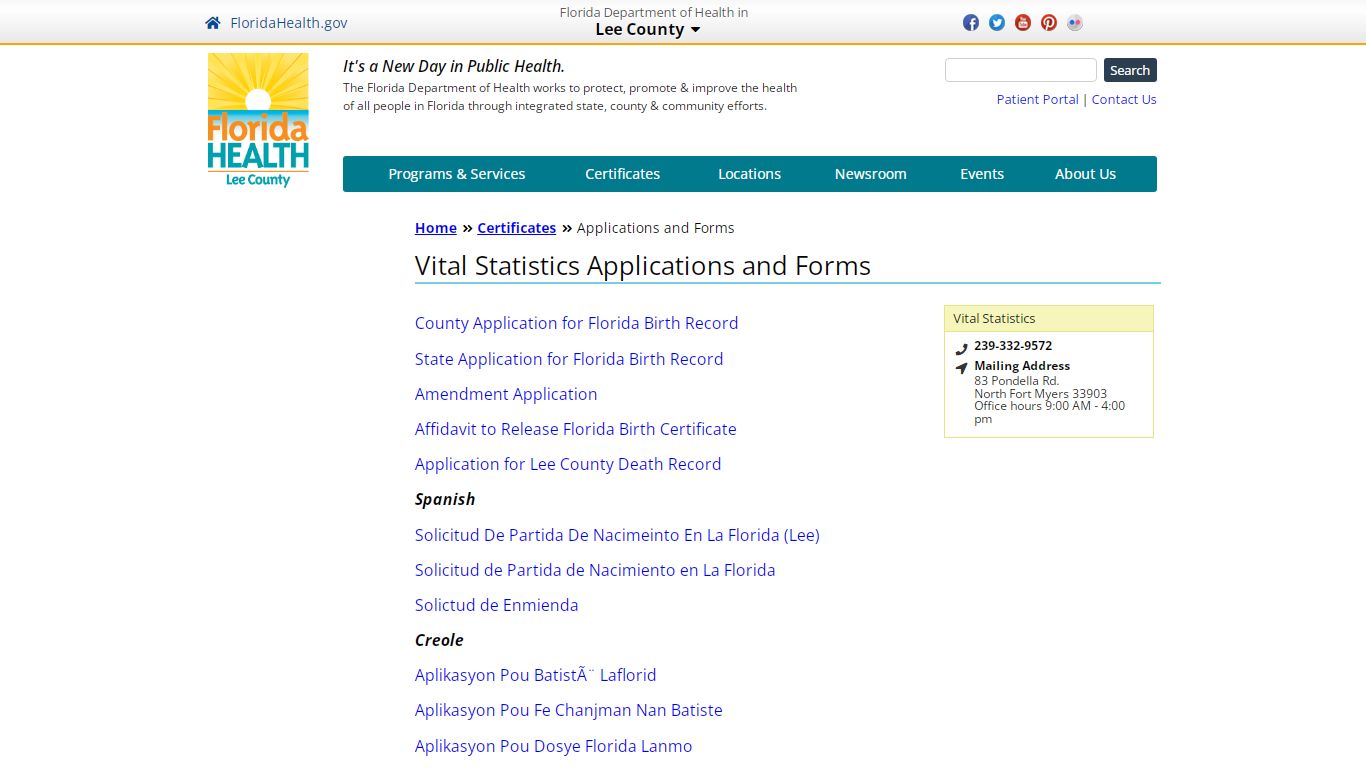The image size is (1366, 768).
Task: Open the Locations menu
Action: click(x=749, y=174)
